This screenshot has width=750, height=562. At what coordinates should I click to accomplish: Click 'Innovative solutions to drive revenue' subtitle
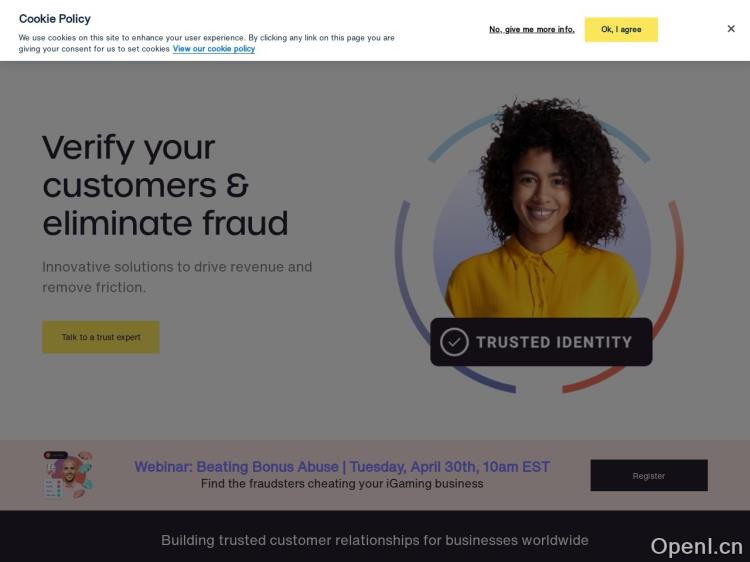coord(177,277)
